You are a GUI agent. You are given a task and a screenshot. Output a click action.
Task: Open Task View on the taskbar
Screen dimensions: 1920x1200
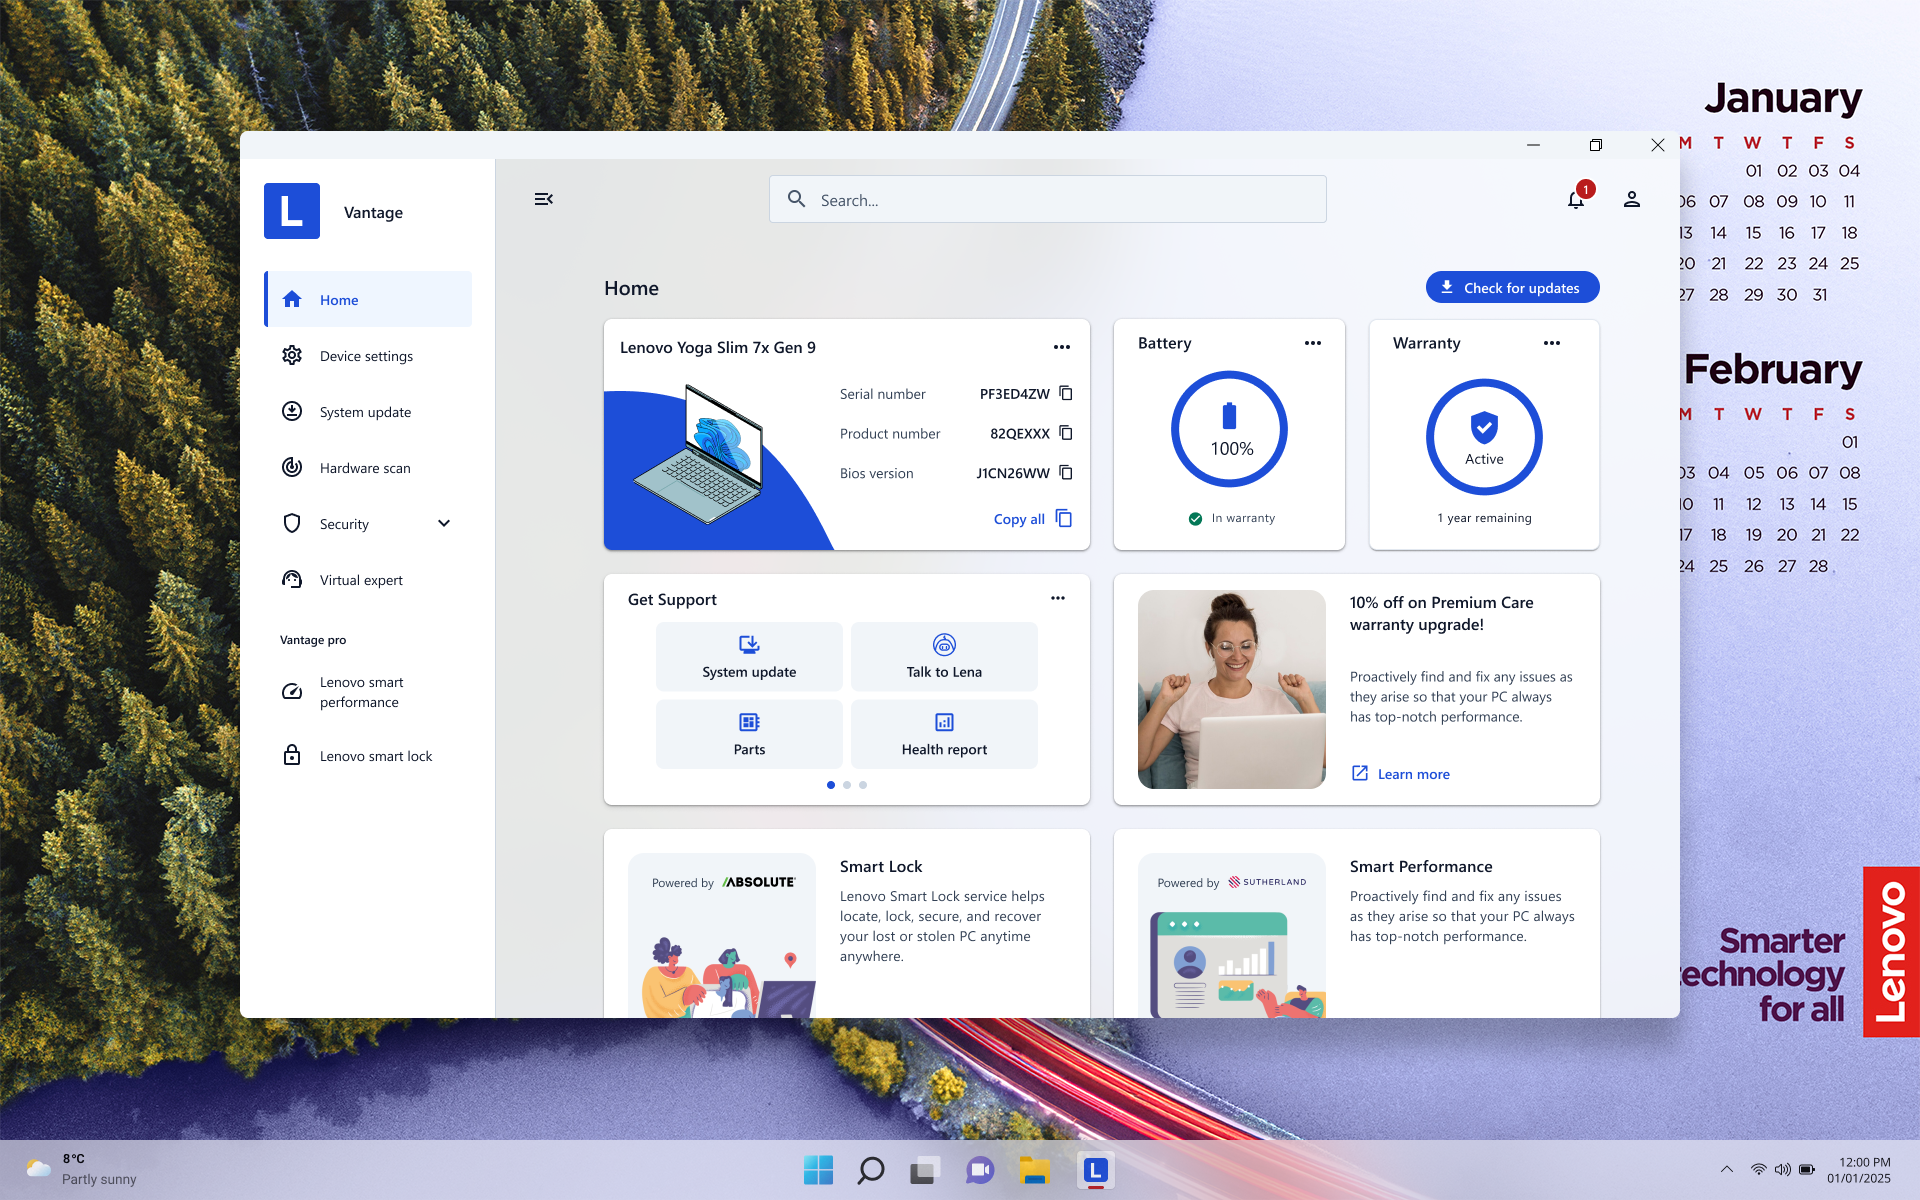(925, 1170)
